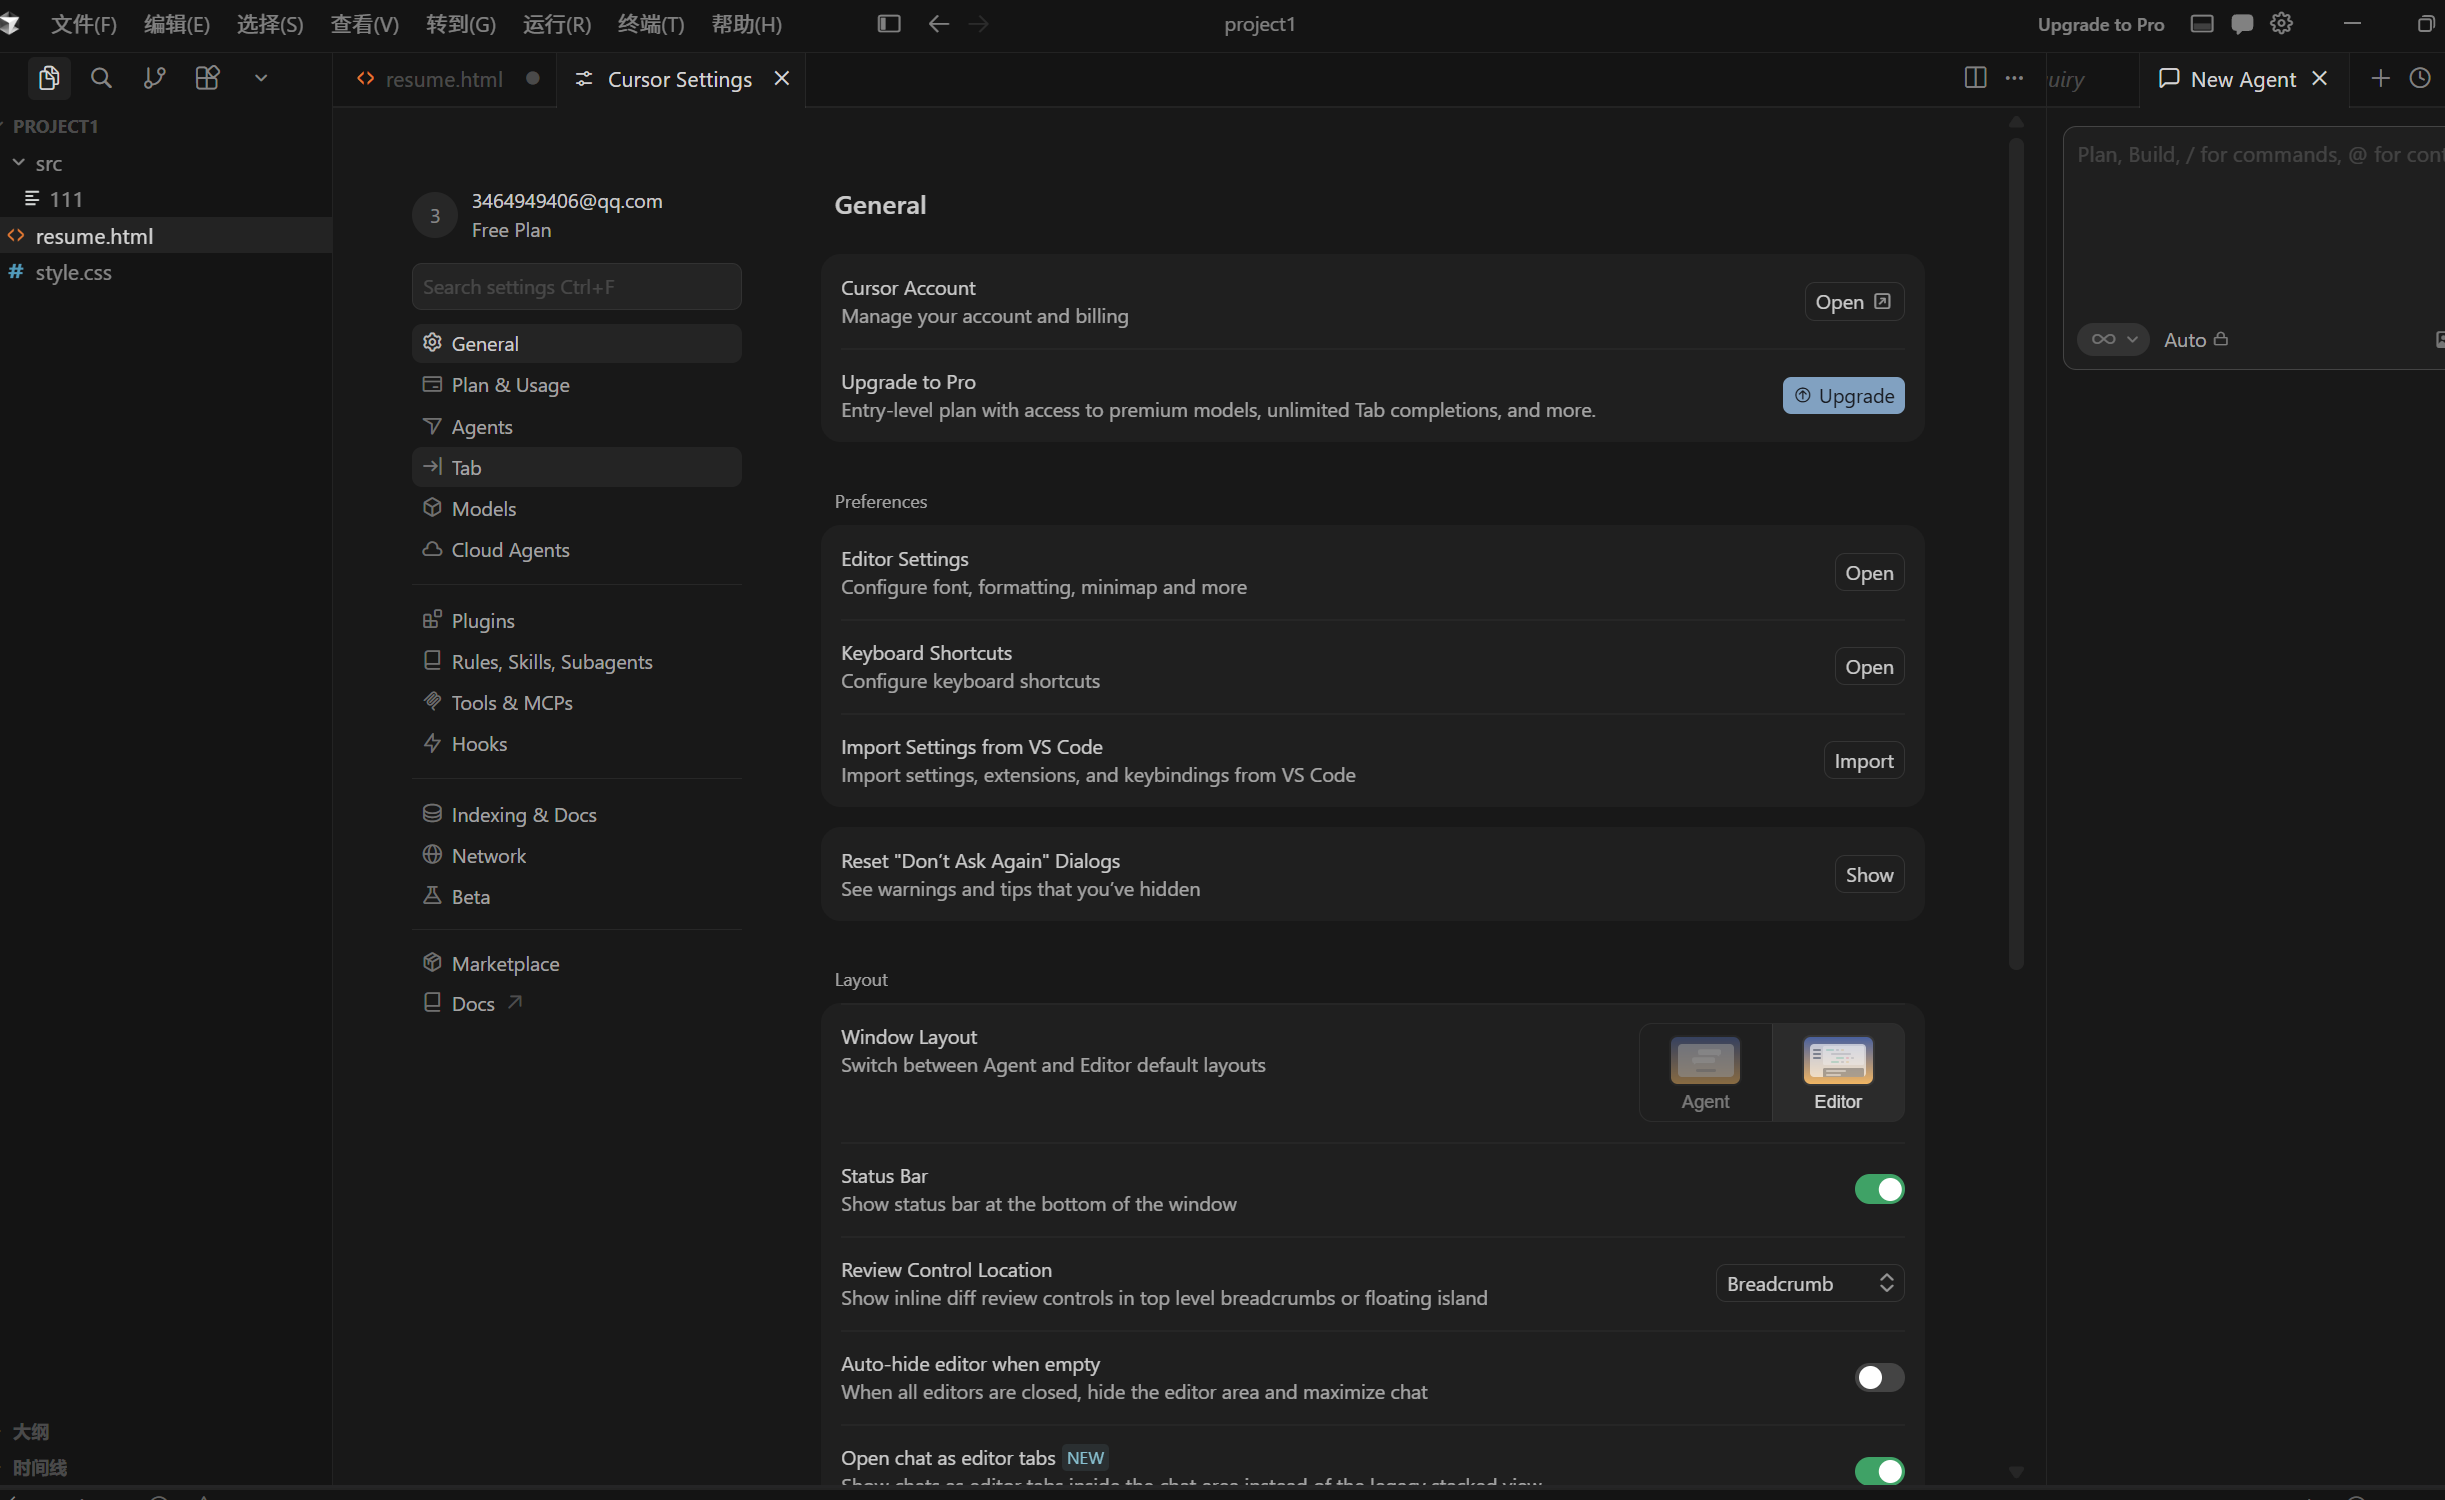The width and height of the screenshot is (2445, 1500).
Task: Open Hooks settings section
Action: tap(576, 743)
